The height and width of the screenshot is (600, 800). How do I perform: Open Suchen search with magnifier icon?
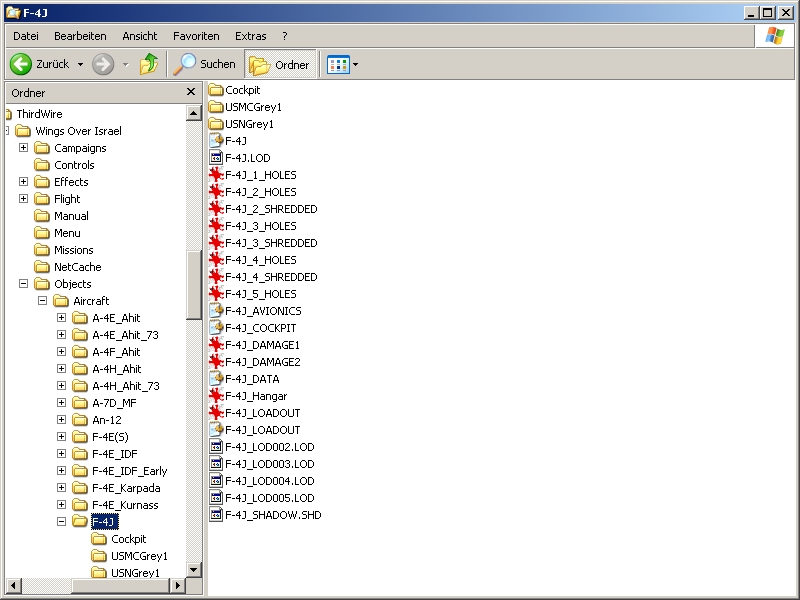[x=204, y=64]
